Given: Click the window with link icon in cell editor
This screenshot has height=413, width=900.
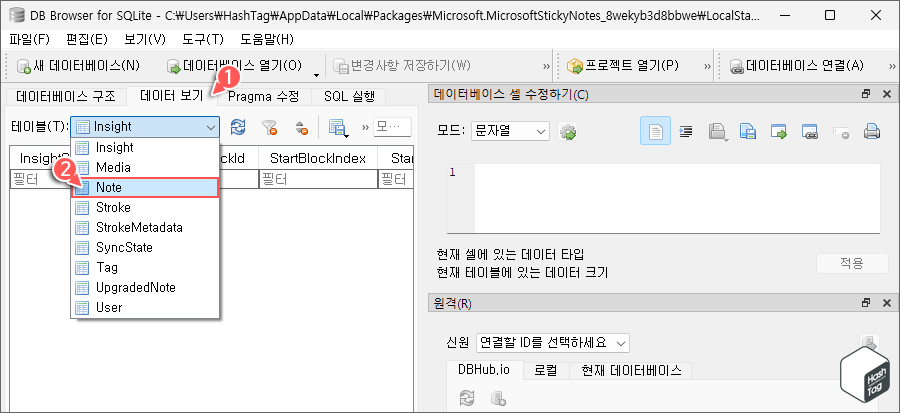Looking at the screenshot, I should coord(809,131).
